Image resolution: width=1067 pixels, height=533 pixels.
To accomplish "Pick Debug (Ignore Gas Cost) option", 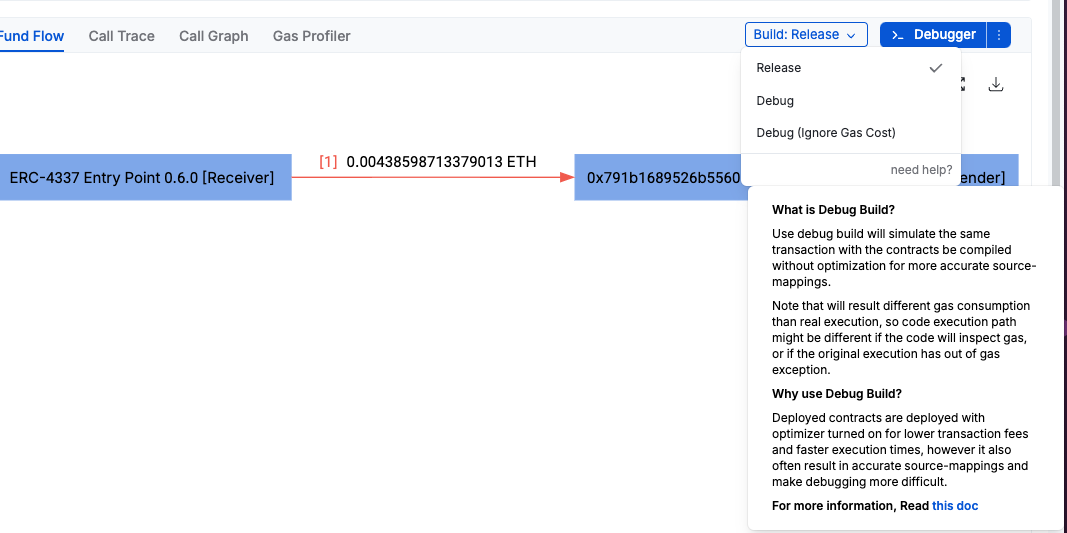I will pos(826,133).
